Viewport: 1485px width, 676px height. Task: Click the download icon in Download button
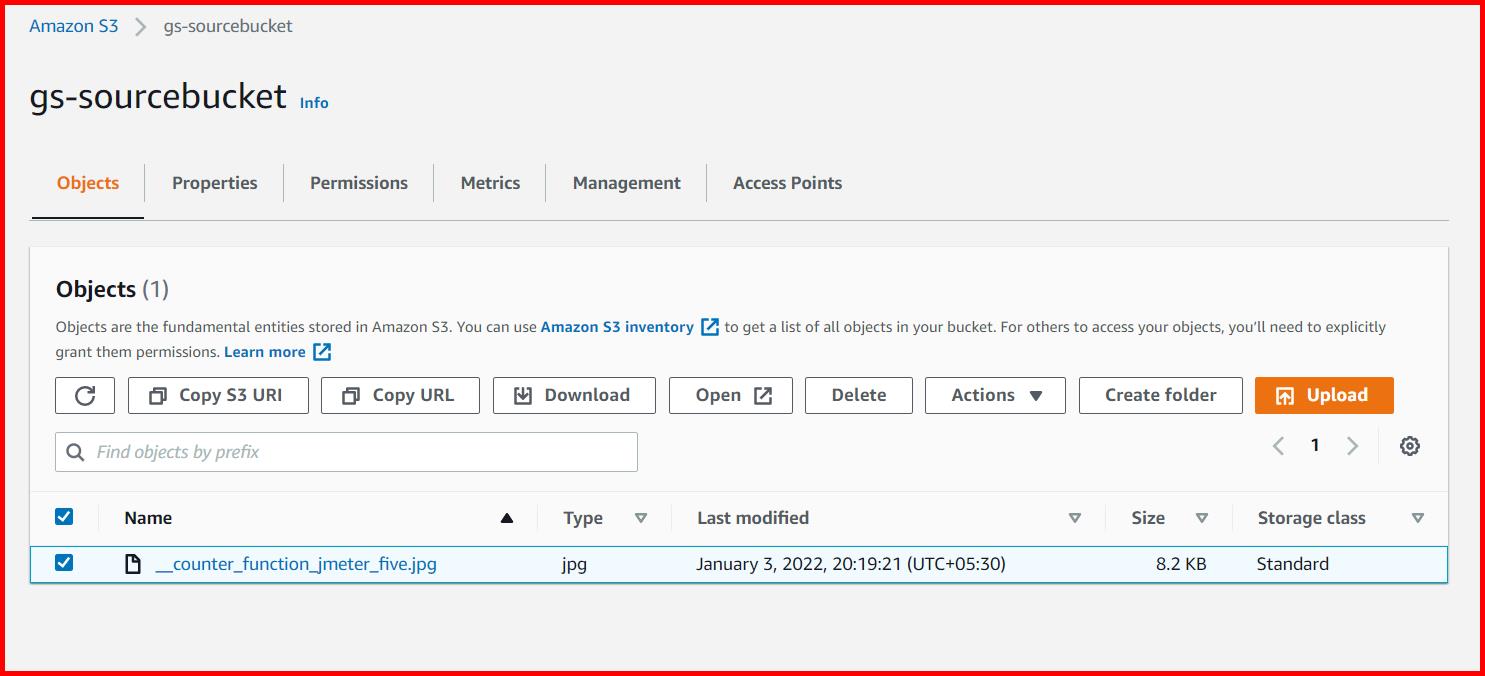pos(521,395)
